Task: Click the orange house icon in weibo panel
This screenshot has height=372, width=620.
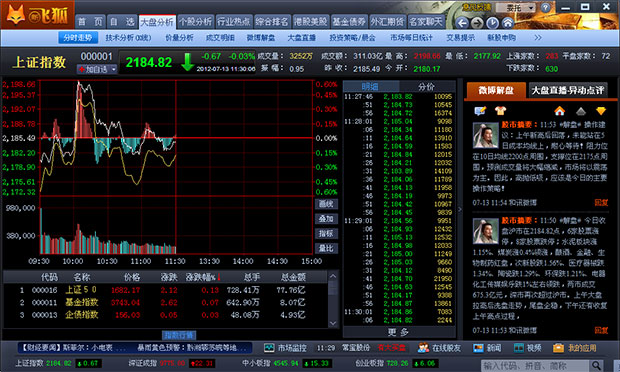Action: (x=560, y=111)
